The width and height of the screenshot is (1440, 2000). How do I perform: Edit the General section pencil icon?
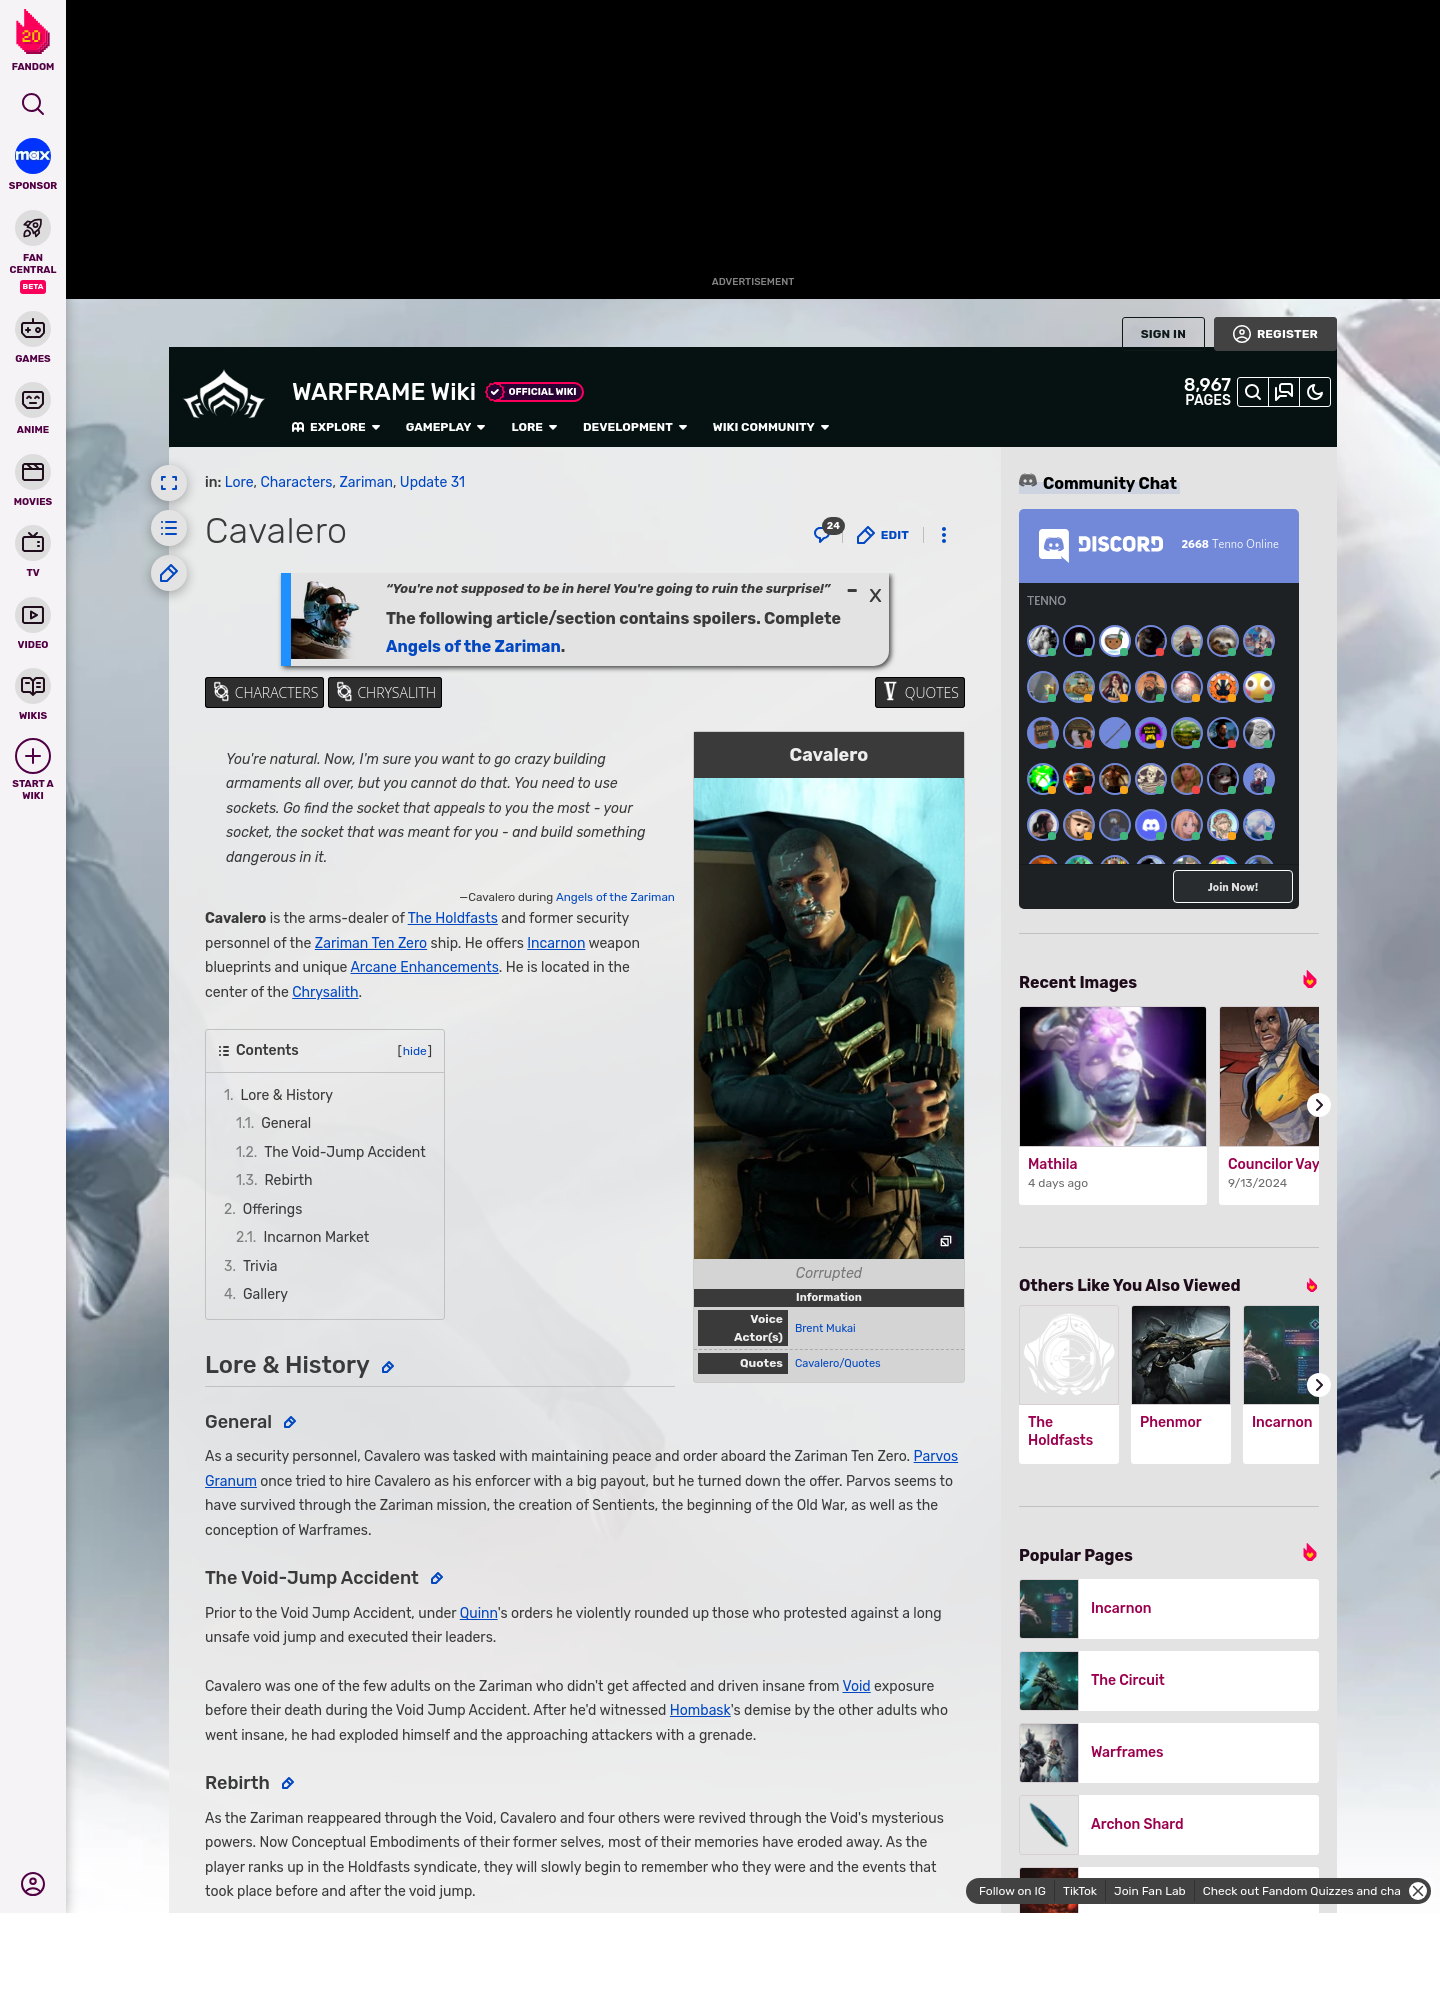click(290, 1422)
